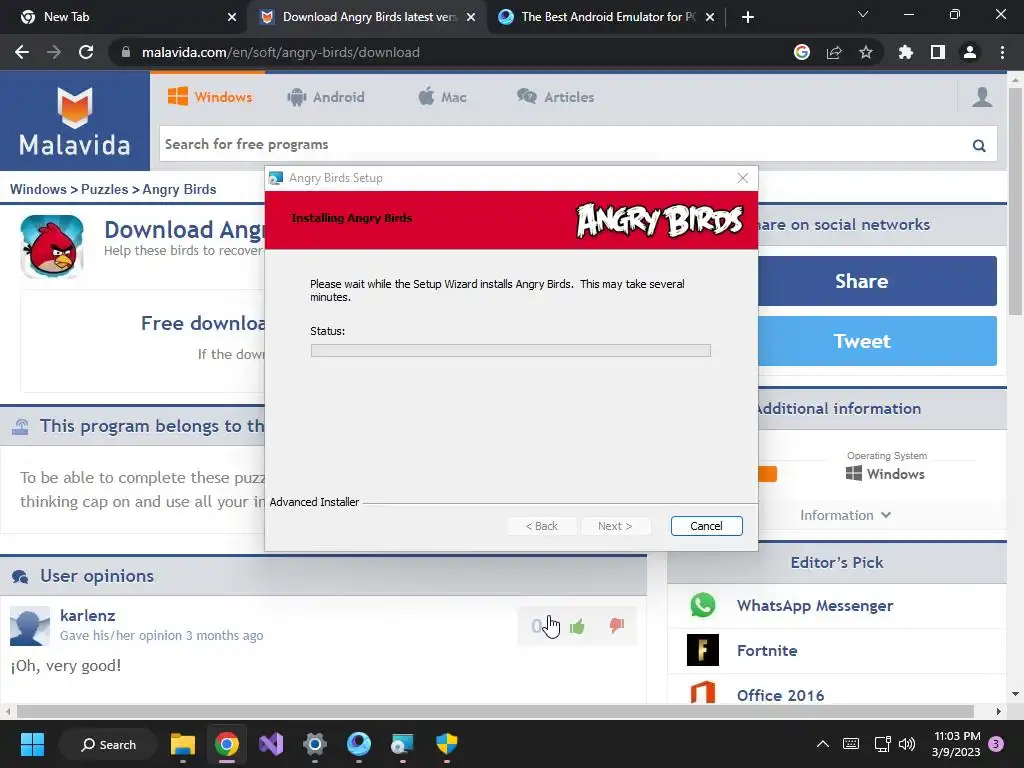Click the Cancel button in Angry Birds Setup
This screenshot has height=768, width=1024.
706,526
